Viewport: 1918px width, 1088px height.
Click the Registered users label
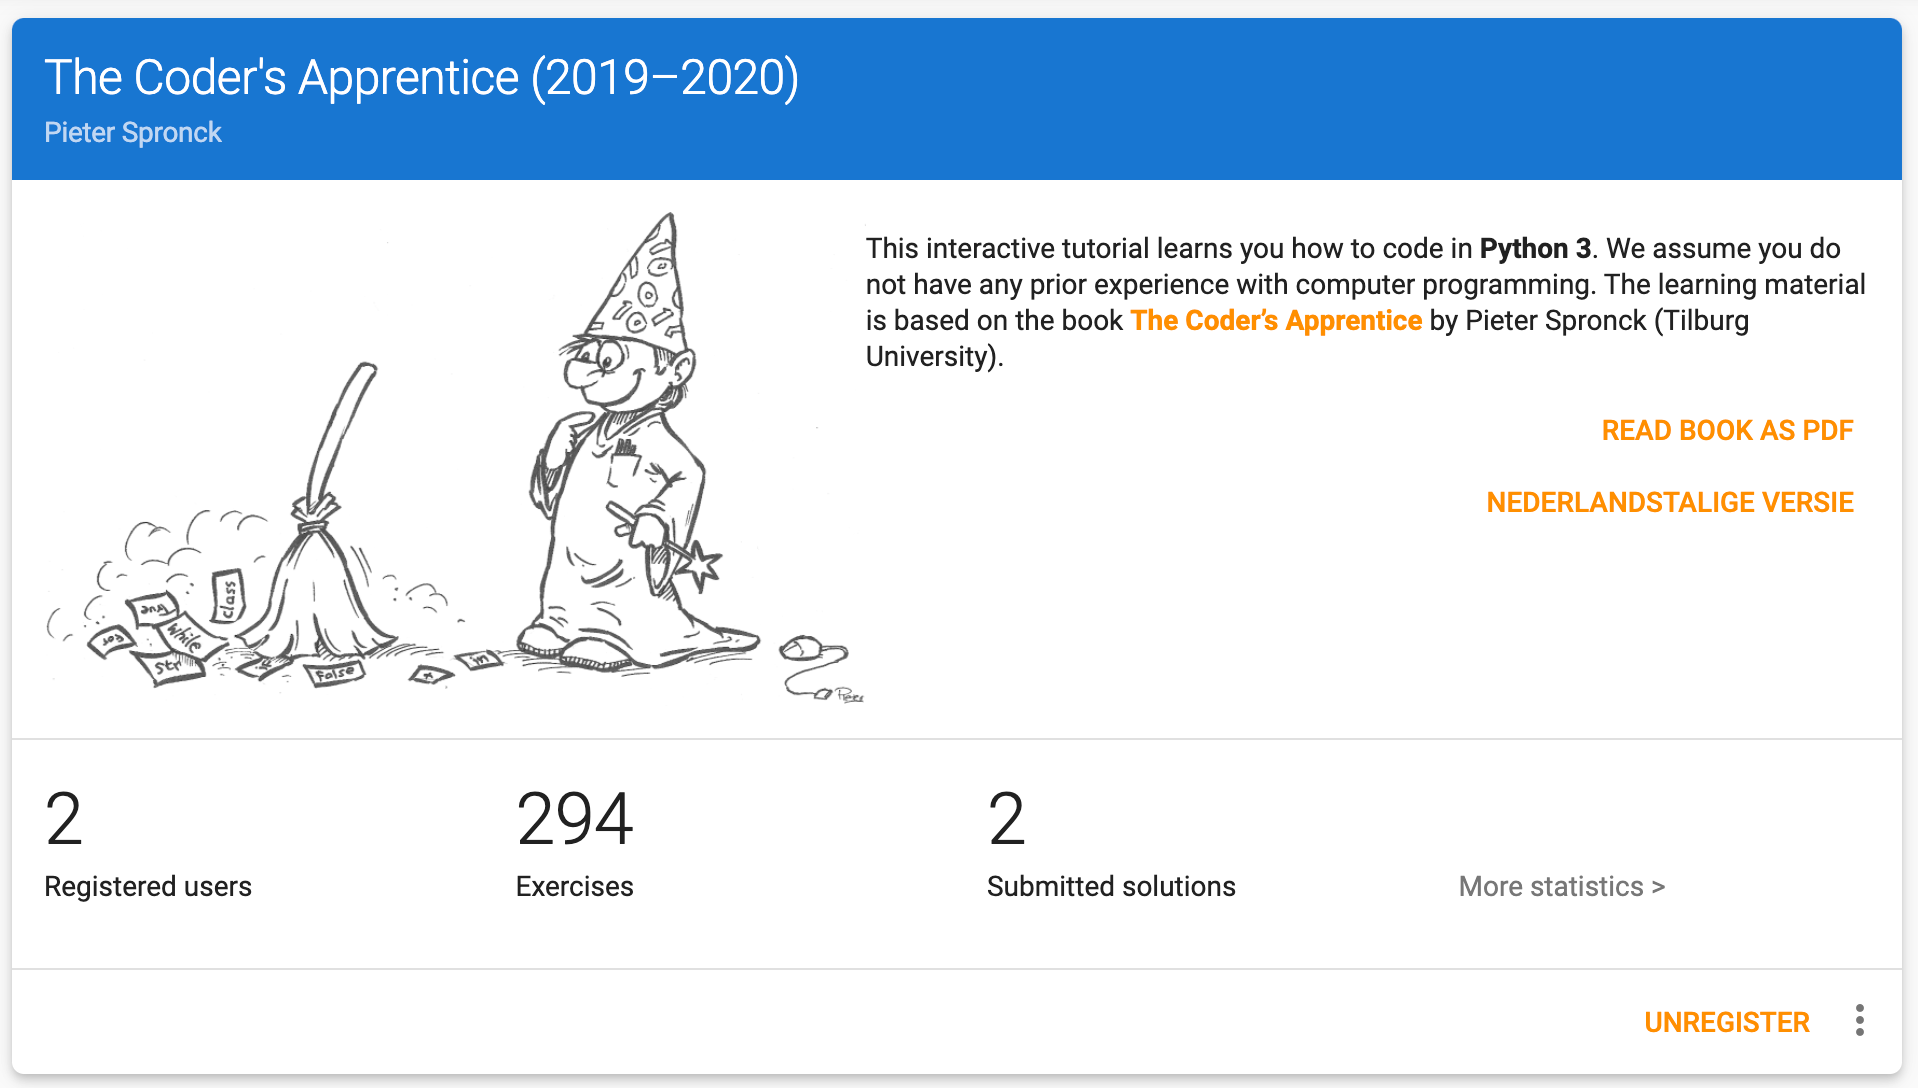tap(148, 886)
